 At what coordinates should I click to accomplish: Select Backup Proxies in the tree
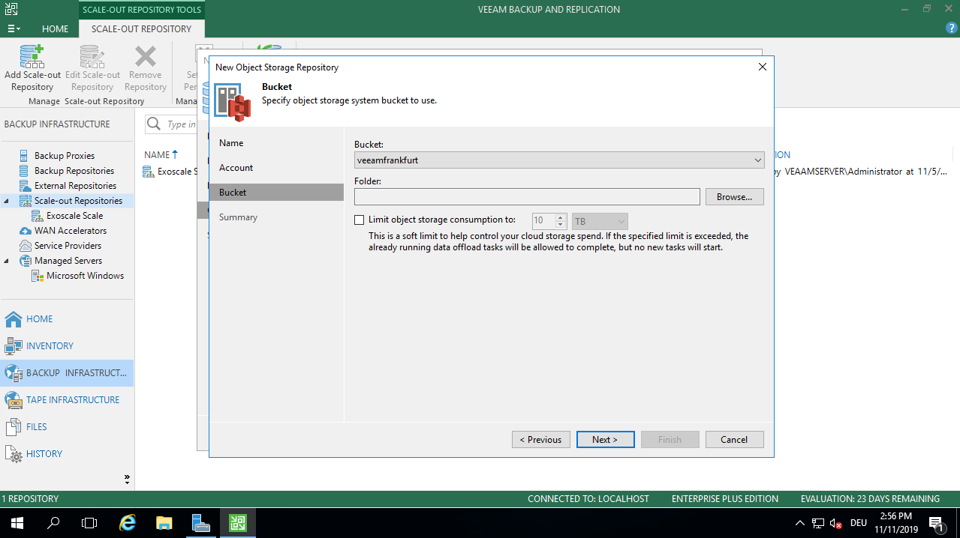[x=64, y=156]
